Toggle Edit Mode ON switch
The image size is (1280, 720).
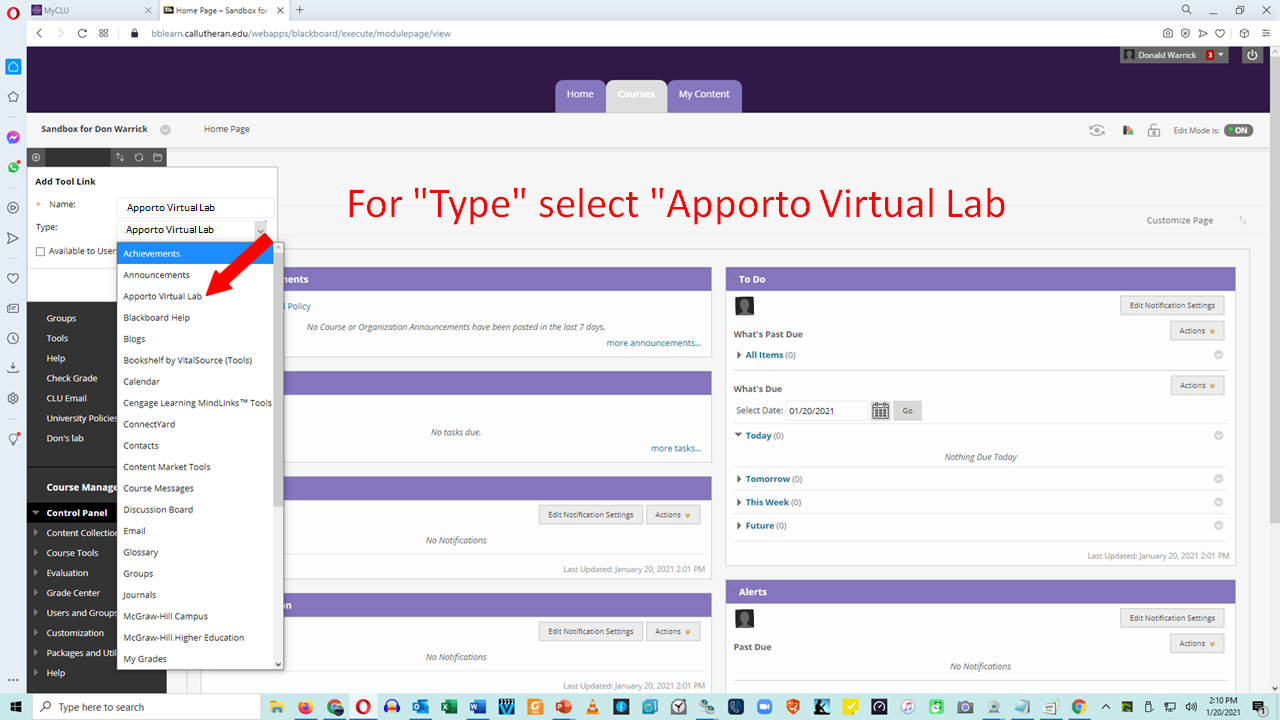tap(1238, 130)
